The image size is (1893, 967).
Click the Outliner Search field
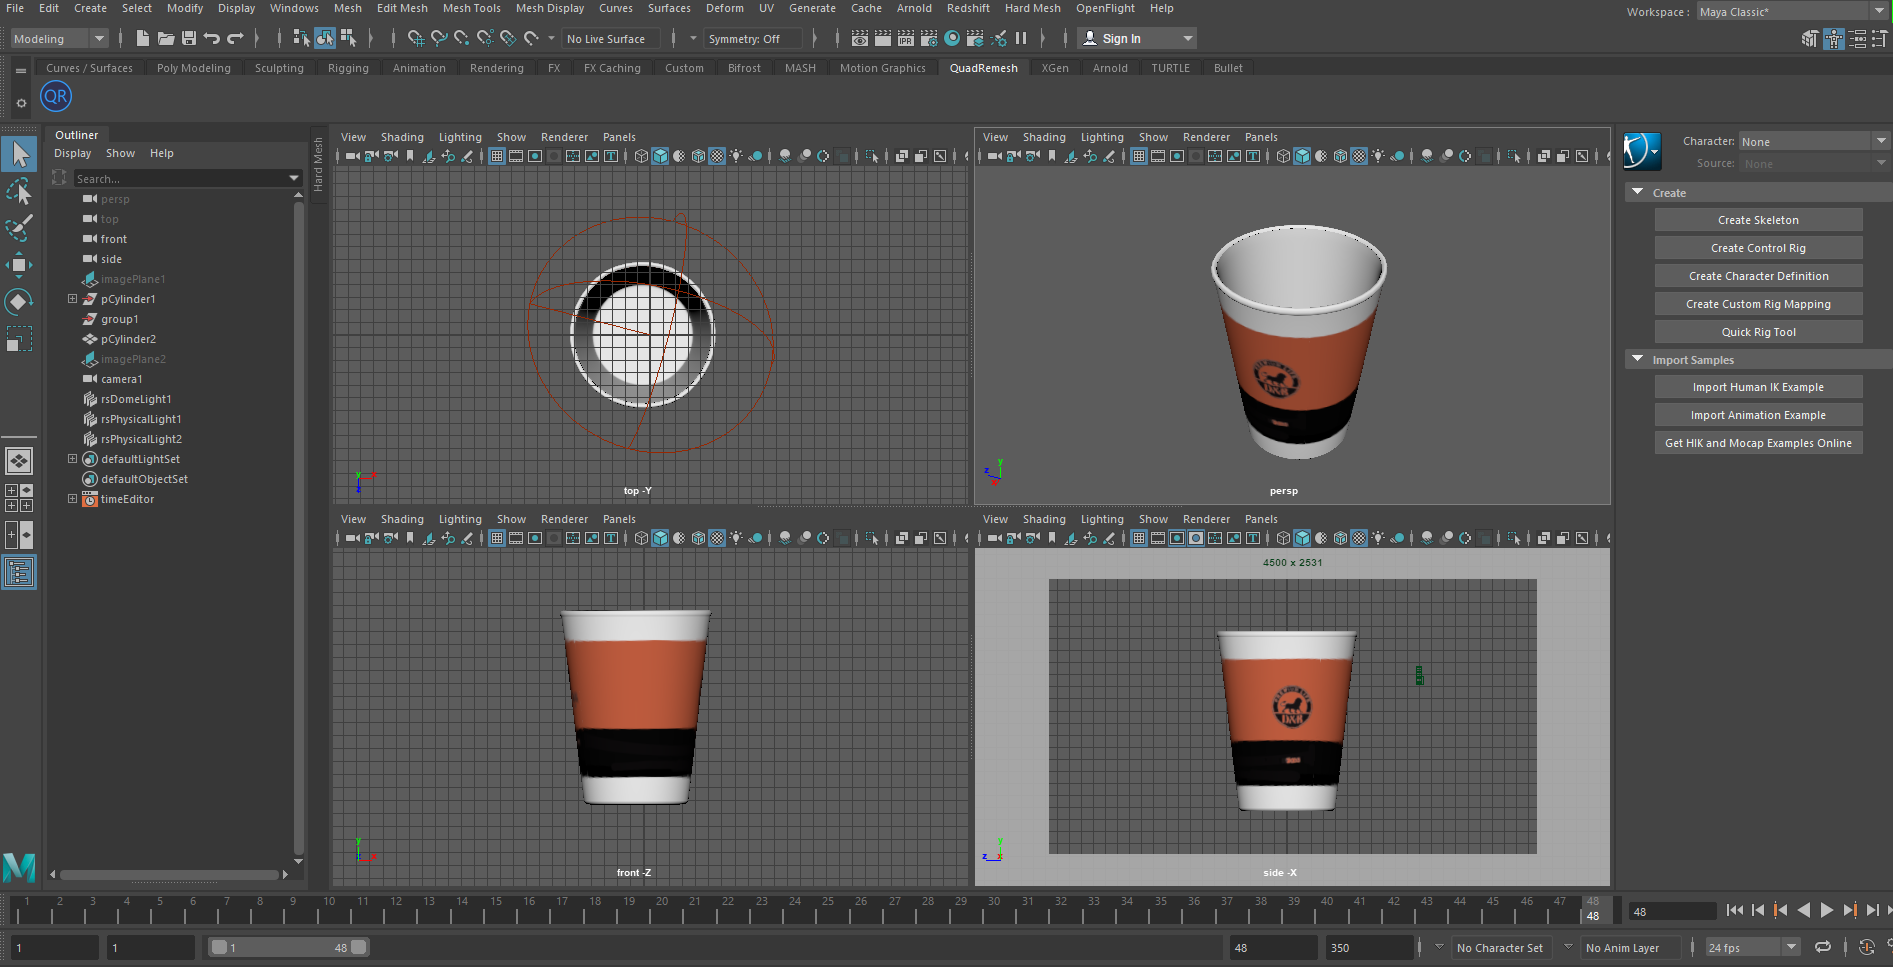(x=187, y=178)
